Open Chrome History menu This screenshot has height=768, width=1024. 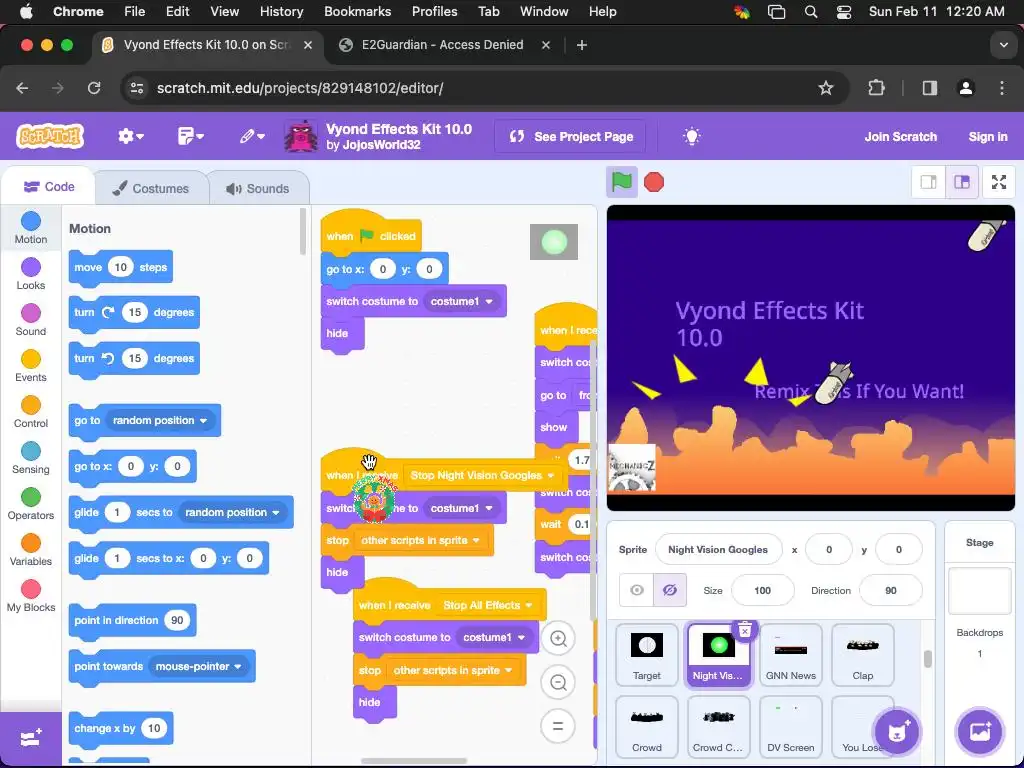[x=281, y=11]
